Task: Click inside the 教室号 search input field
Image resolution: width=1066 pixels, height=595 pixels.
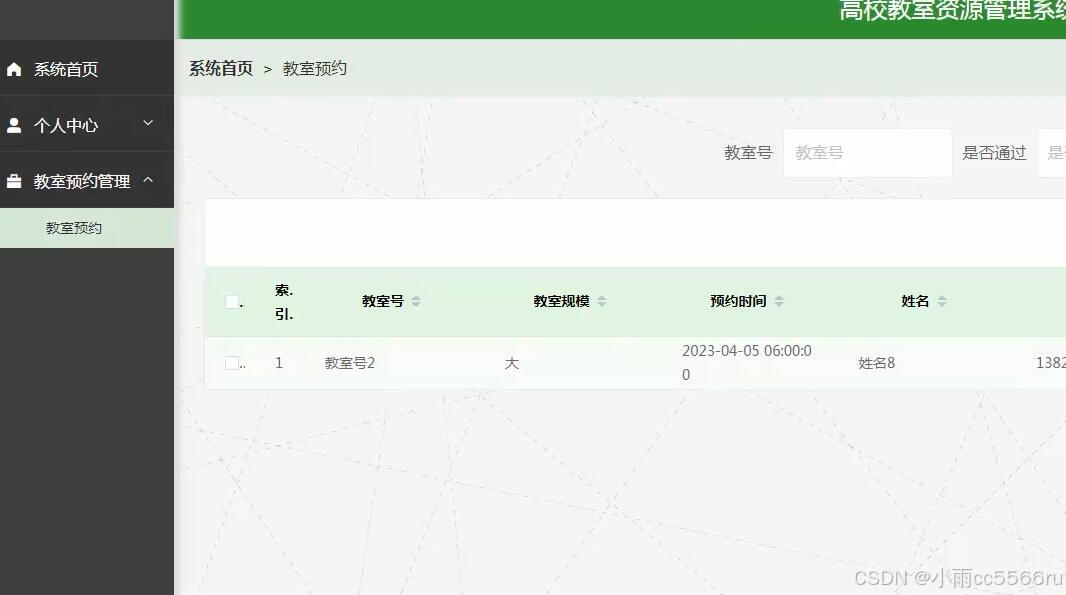Action: coord(868,152)
